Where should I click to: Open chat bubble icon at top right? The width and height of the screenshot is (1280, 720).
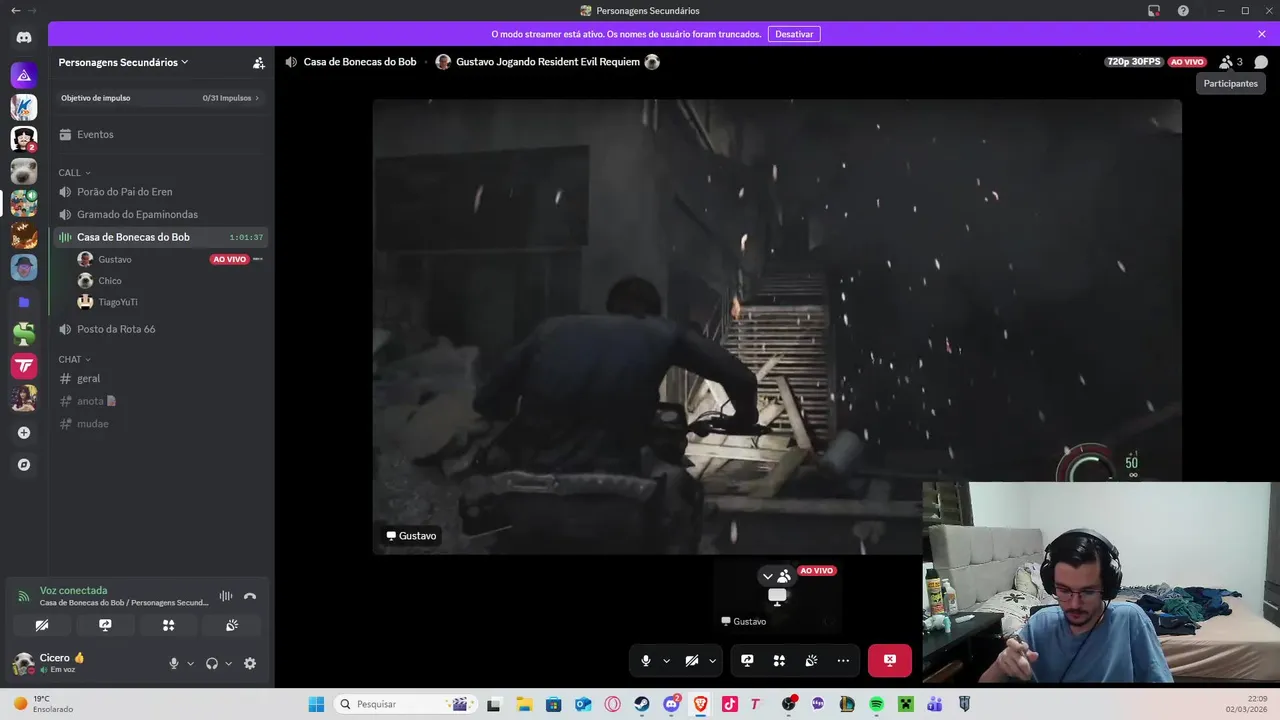point(1261,62)
